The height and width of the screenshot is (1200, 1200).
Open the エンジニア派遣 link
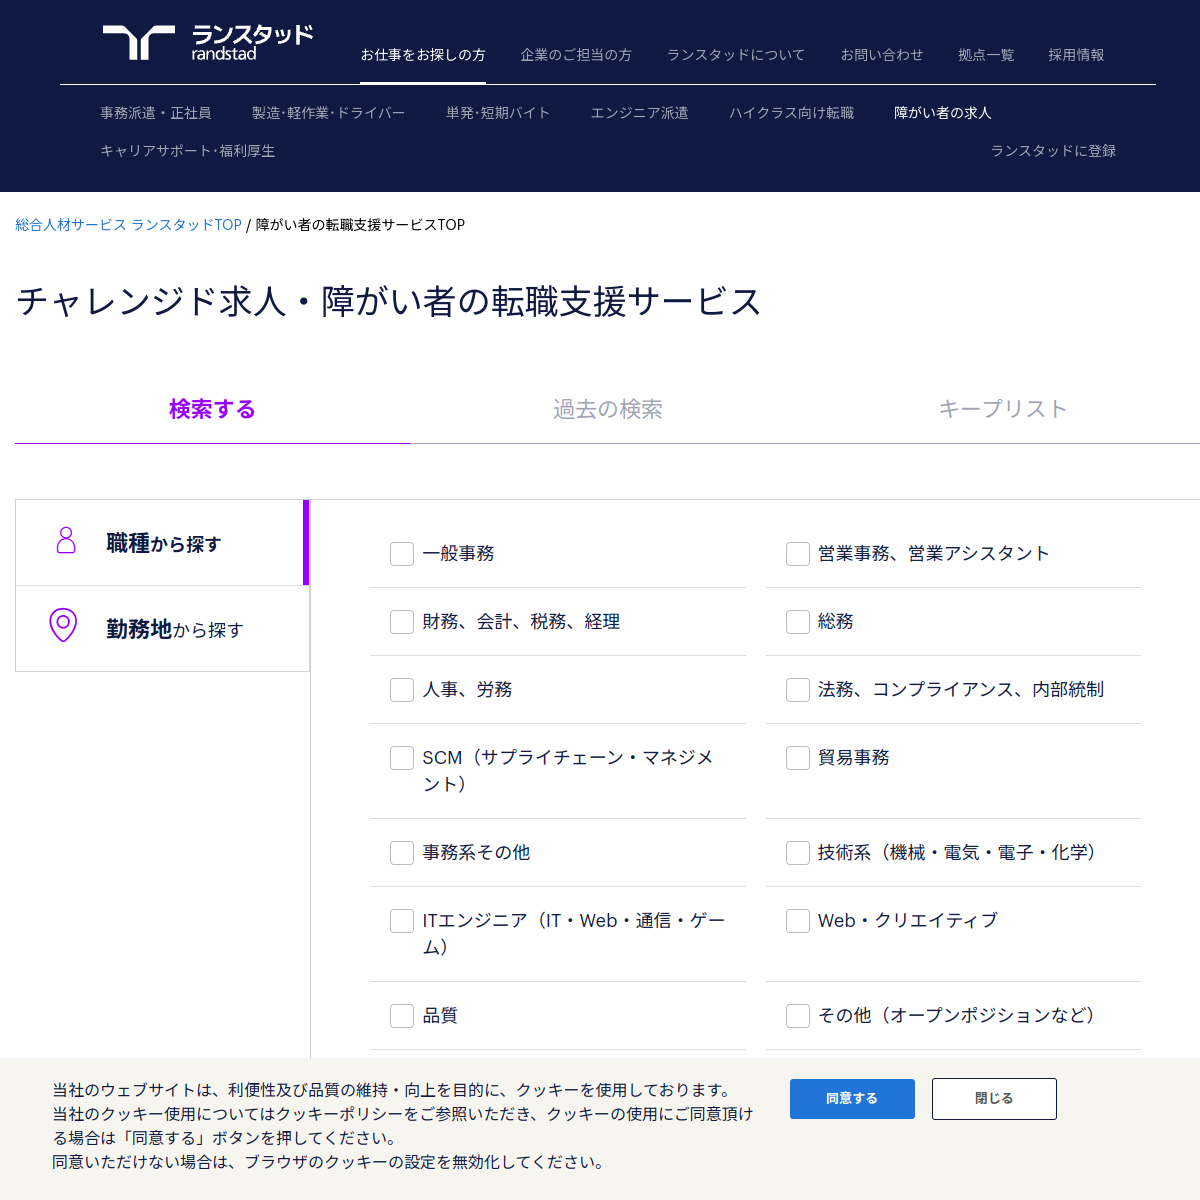pyautogui.click(x=640, y=113)
